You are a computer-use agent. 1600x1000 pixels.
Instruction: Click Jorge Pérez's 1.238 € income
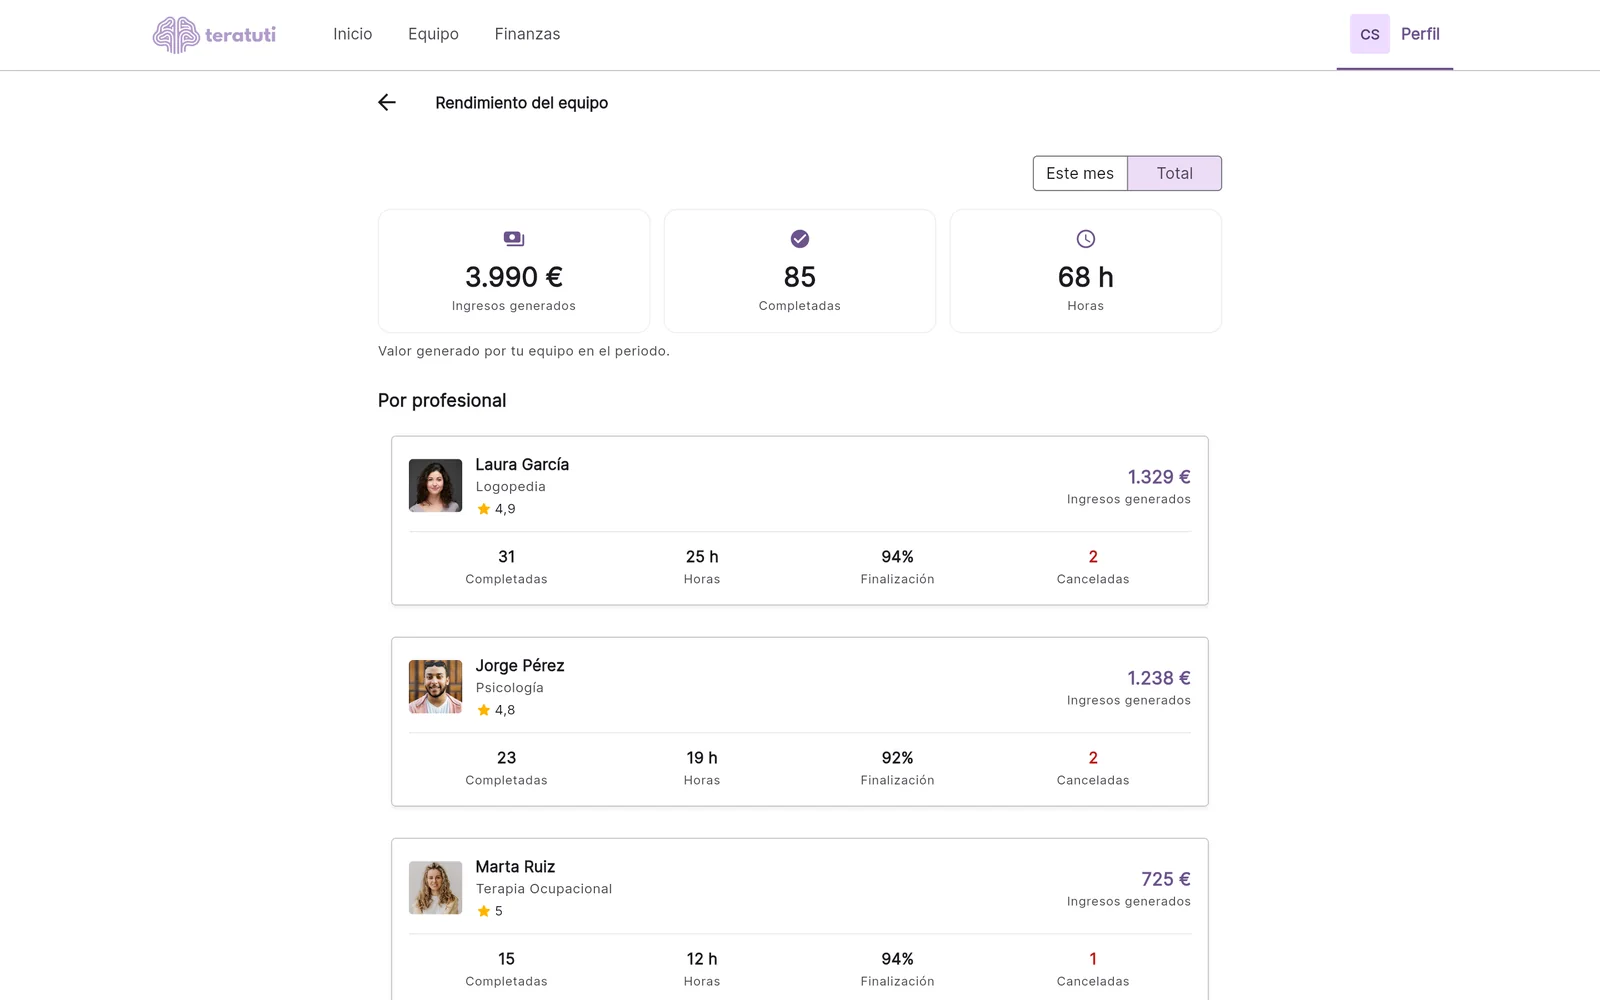(1159, 678)
